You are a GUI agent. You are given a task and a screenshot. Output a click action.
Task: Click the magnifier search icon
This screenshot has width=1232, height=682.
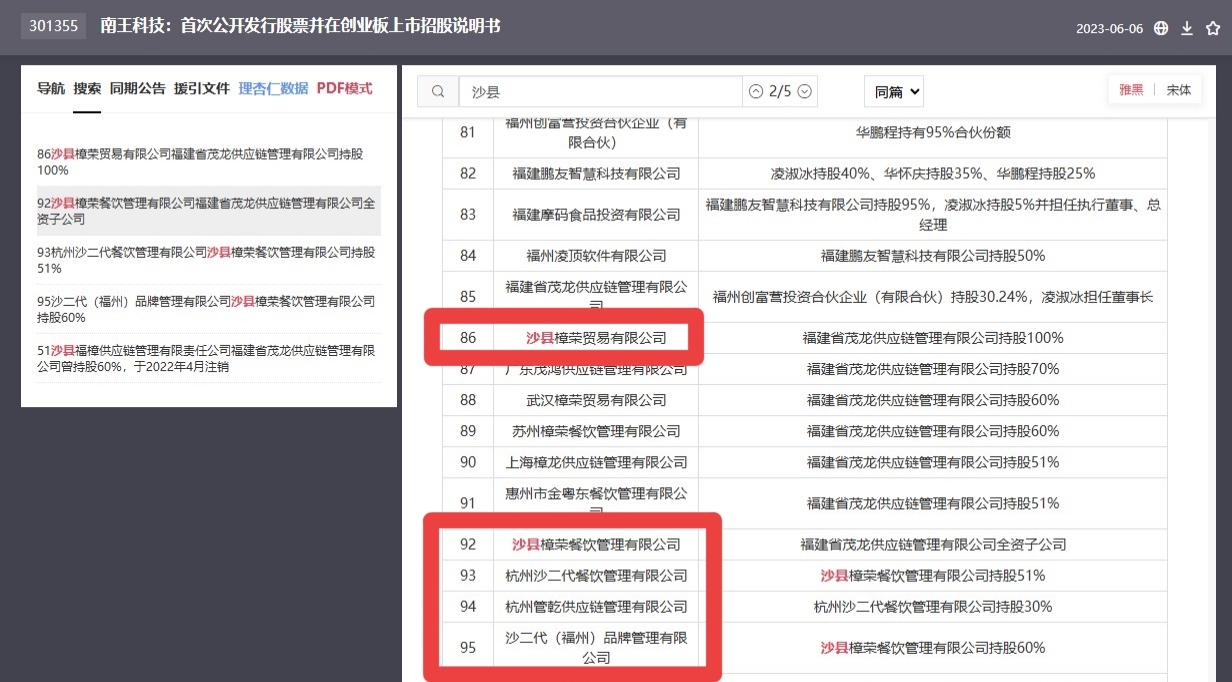438,91
